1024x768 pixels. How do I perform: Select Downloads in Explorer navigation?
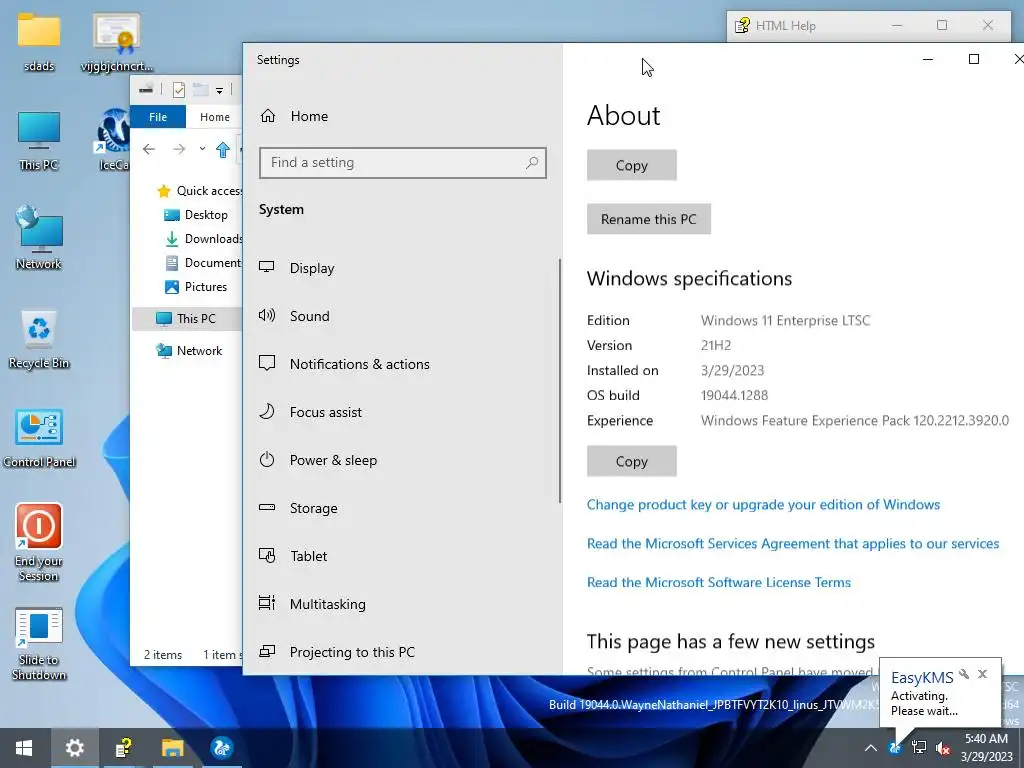(x=203, y=239)
